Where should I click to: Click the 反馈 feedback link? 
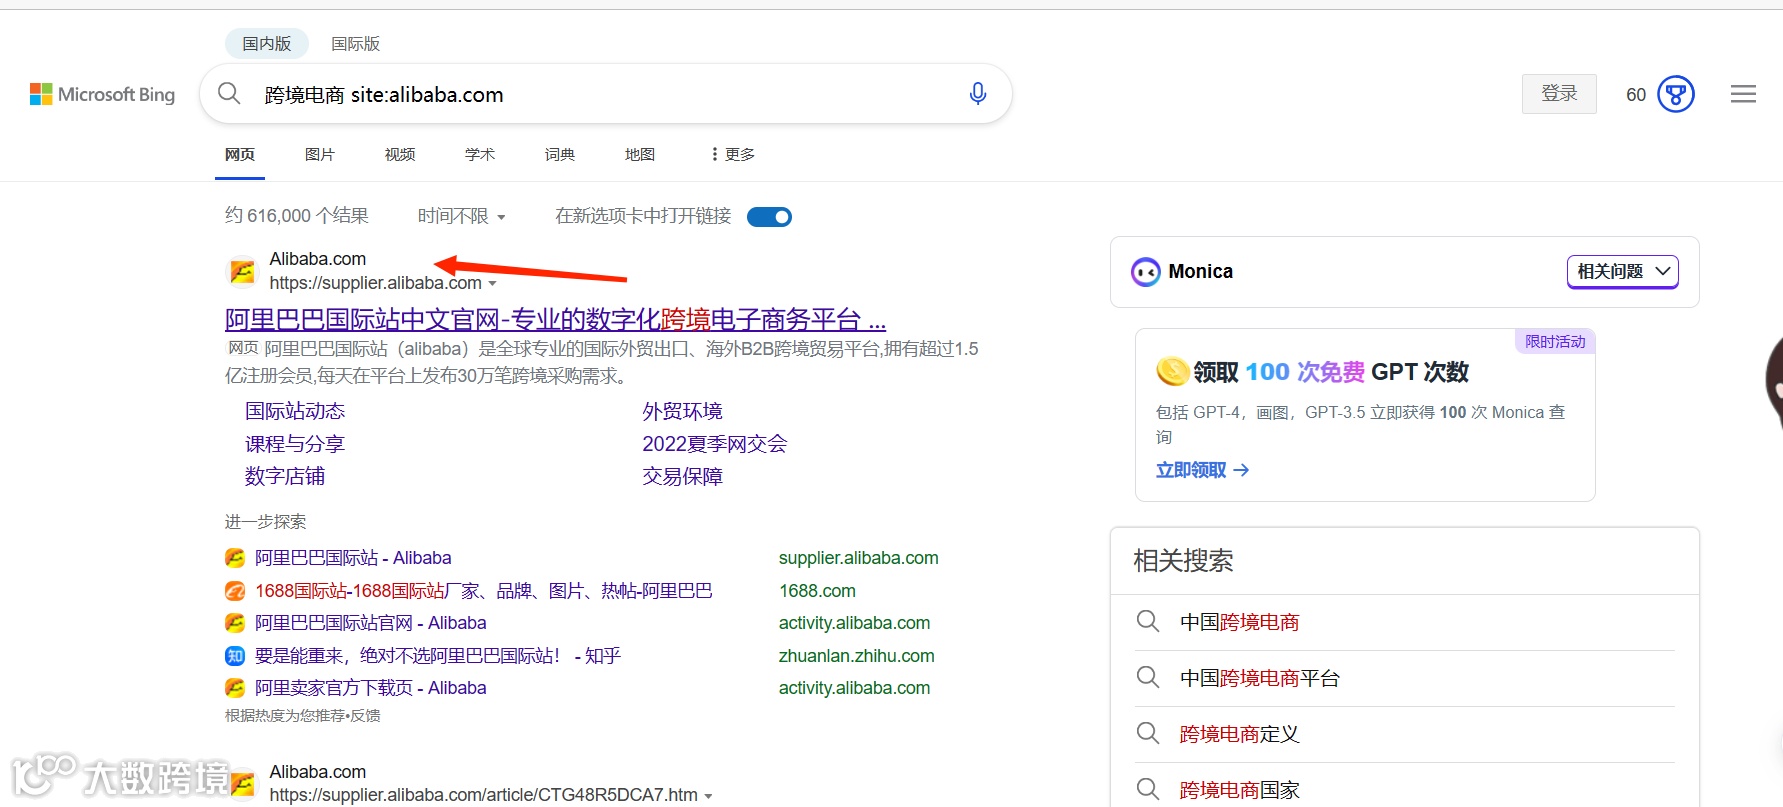365,716
